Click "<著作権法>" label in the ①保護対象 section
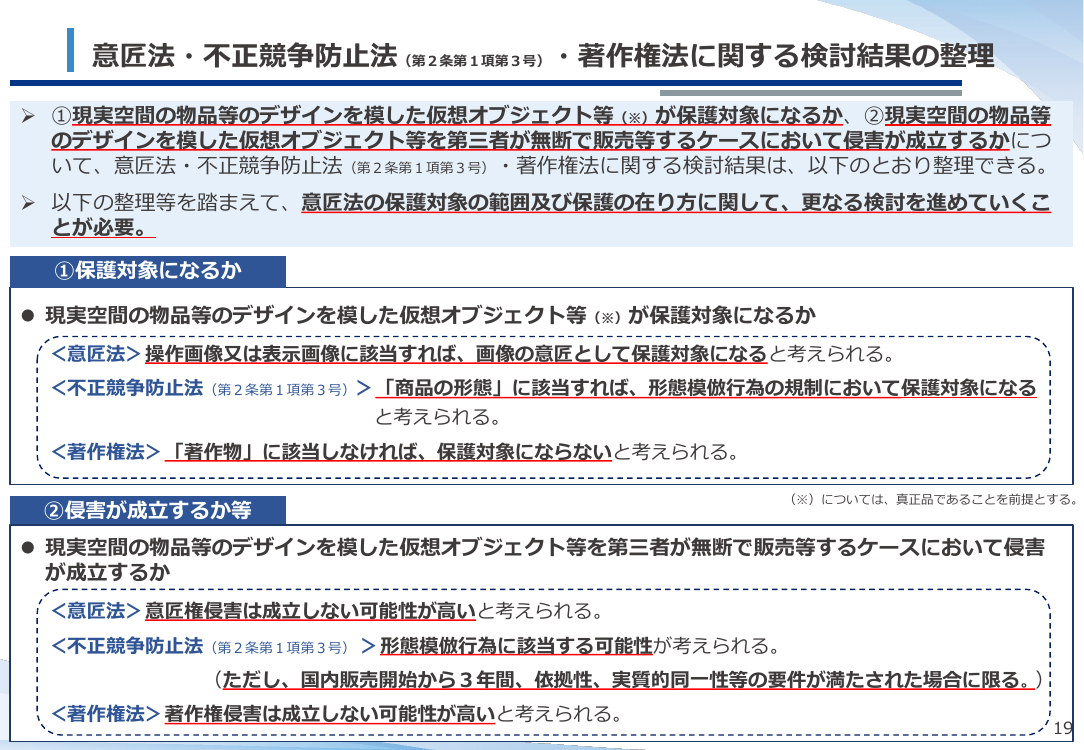Screen dimensions: 1084x750 [106, 451]
